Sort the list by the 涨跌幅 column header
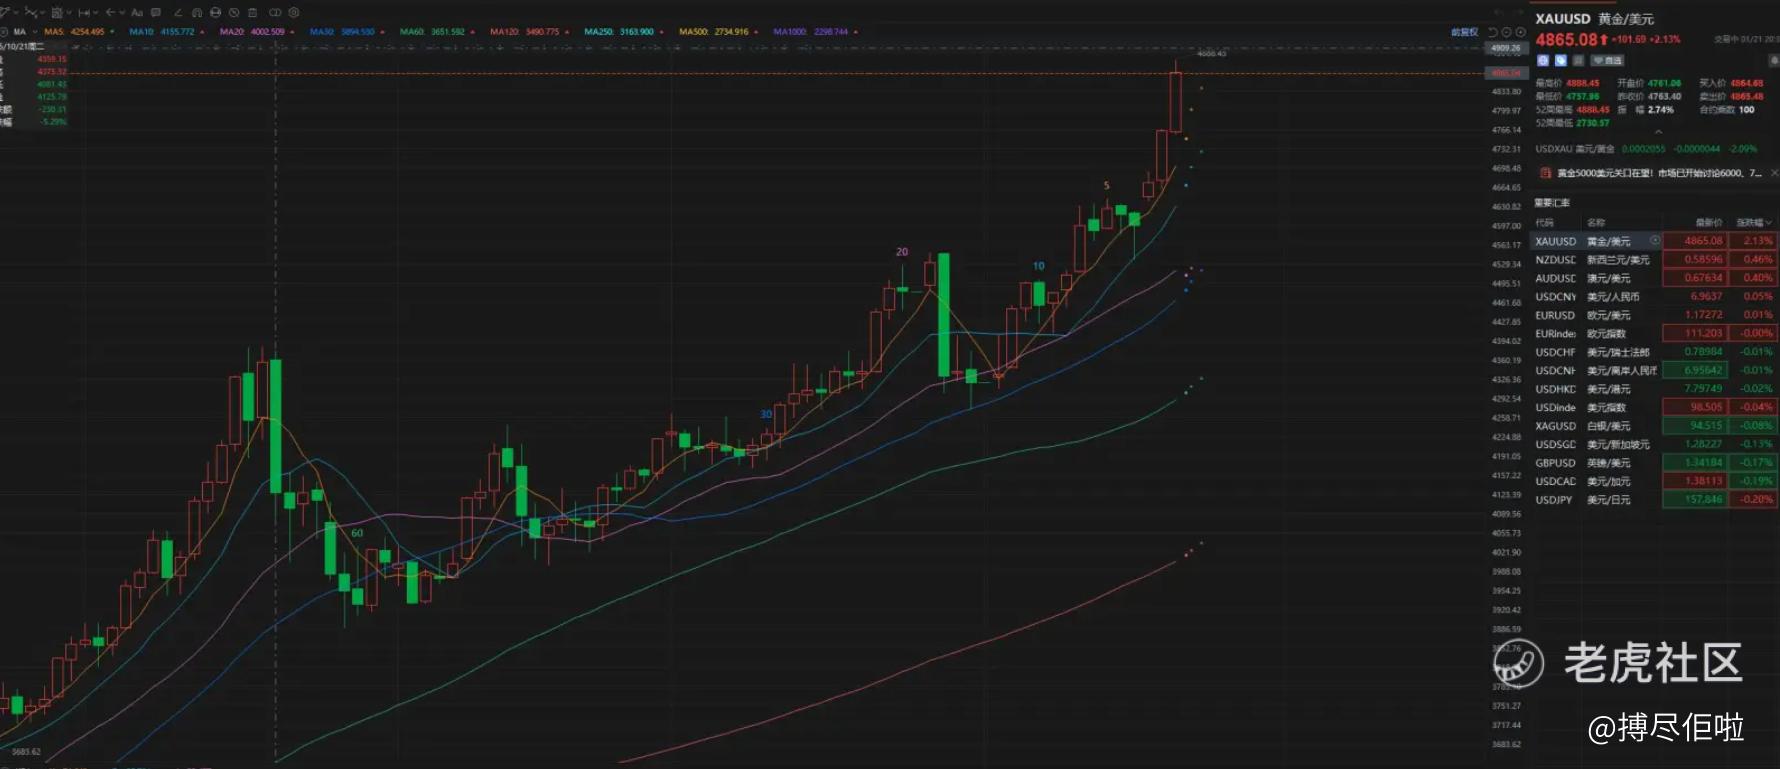Viewport: 1780px width, 769px height. pos(1754,222)
